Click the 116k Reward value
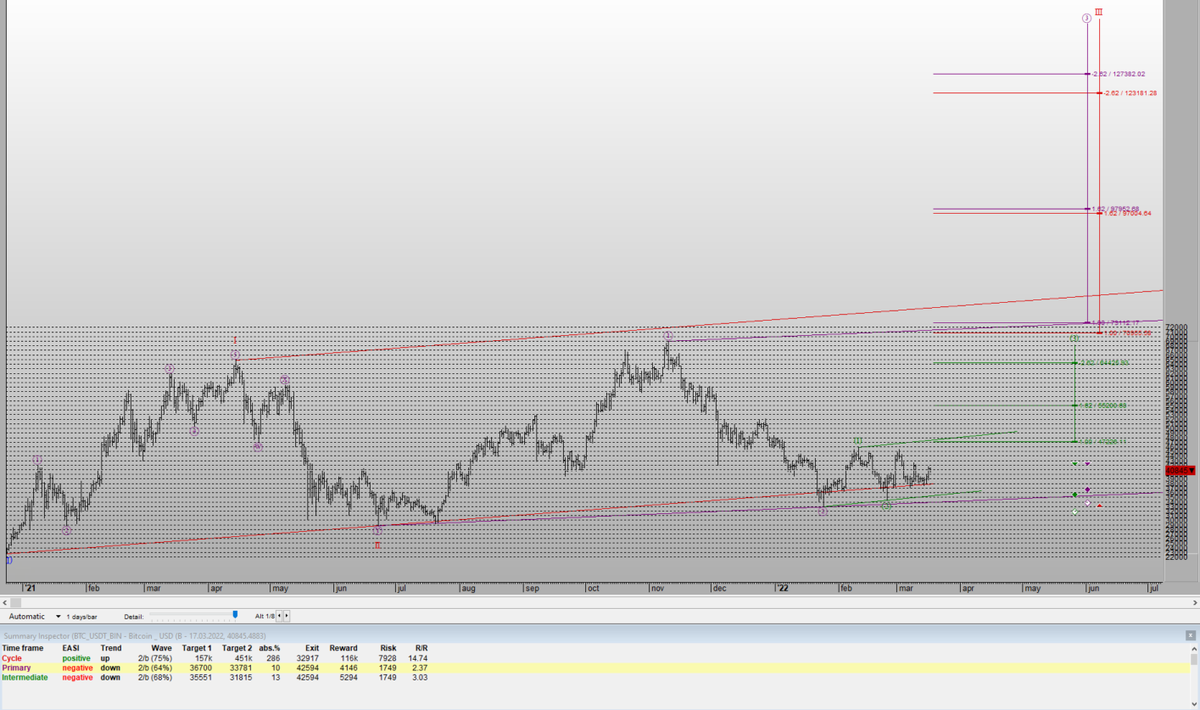Screen dimensions: 1200x710 (348, 659)
